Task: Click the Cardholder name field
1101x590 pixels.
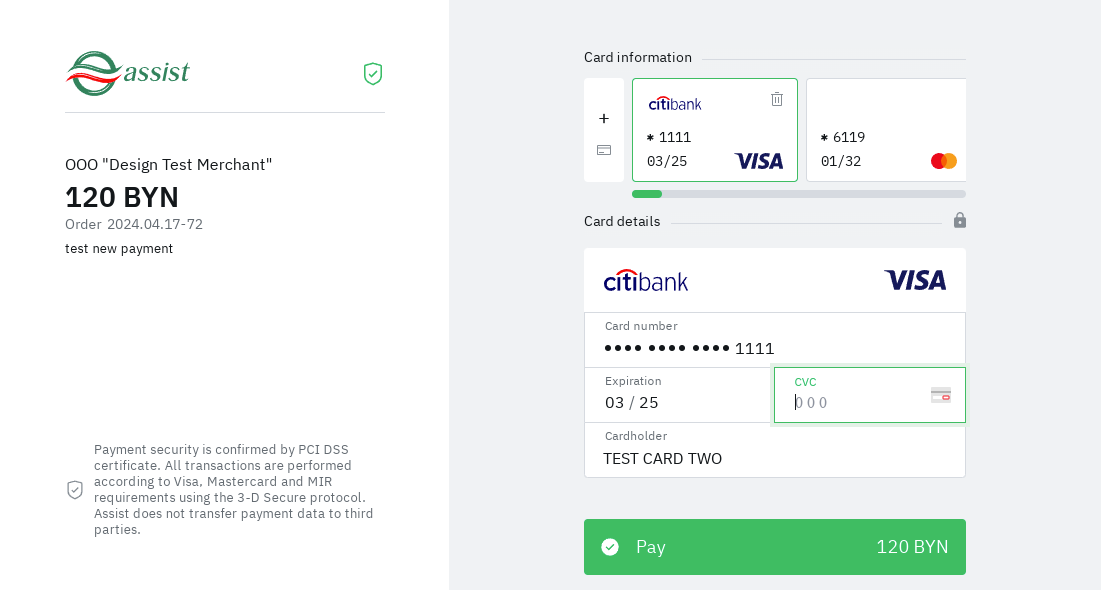Action: [774, 458]
